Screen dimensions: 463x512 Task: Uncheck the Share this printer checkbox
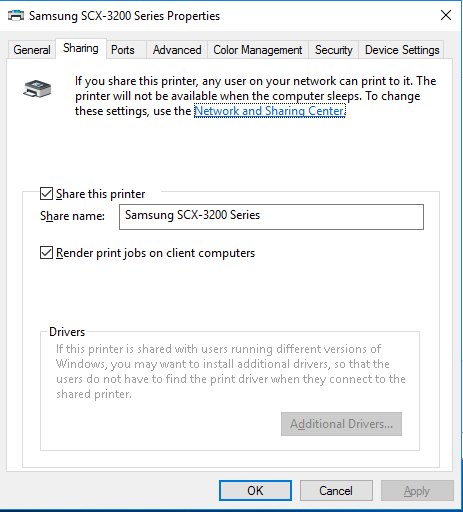pyautogui.click(x=46, y=194)
